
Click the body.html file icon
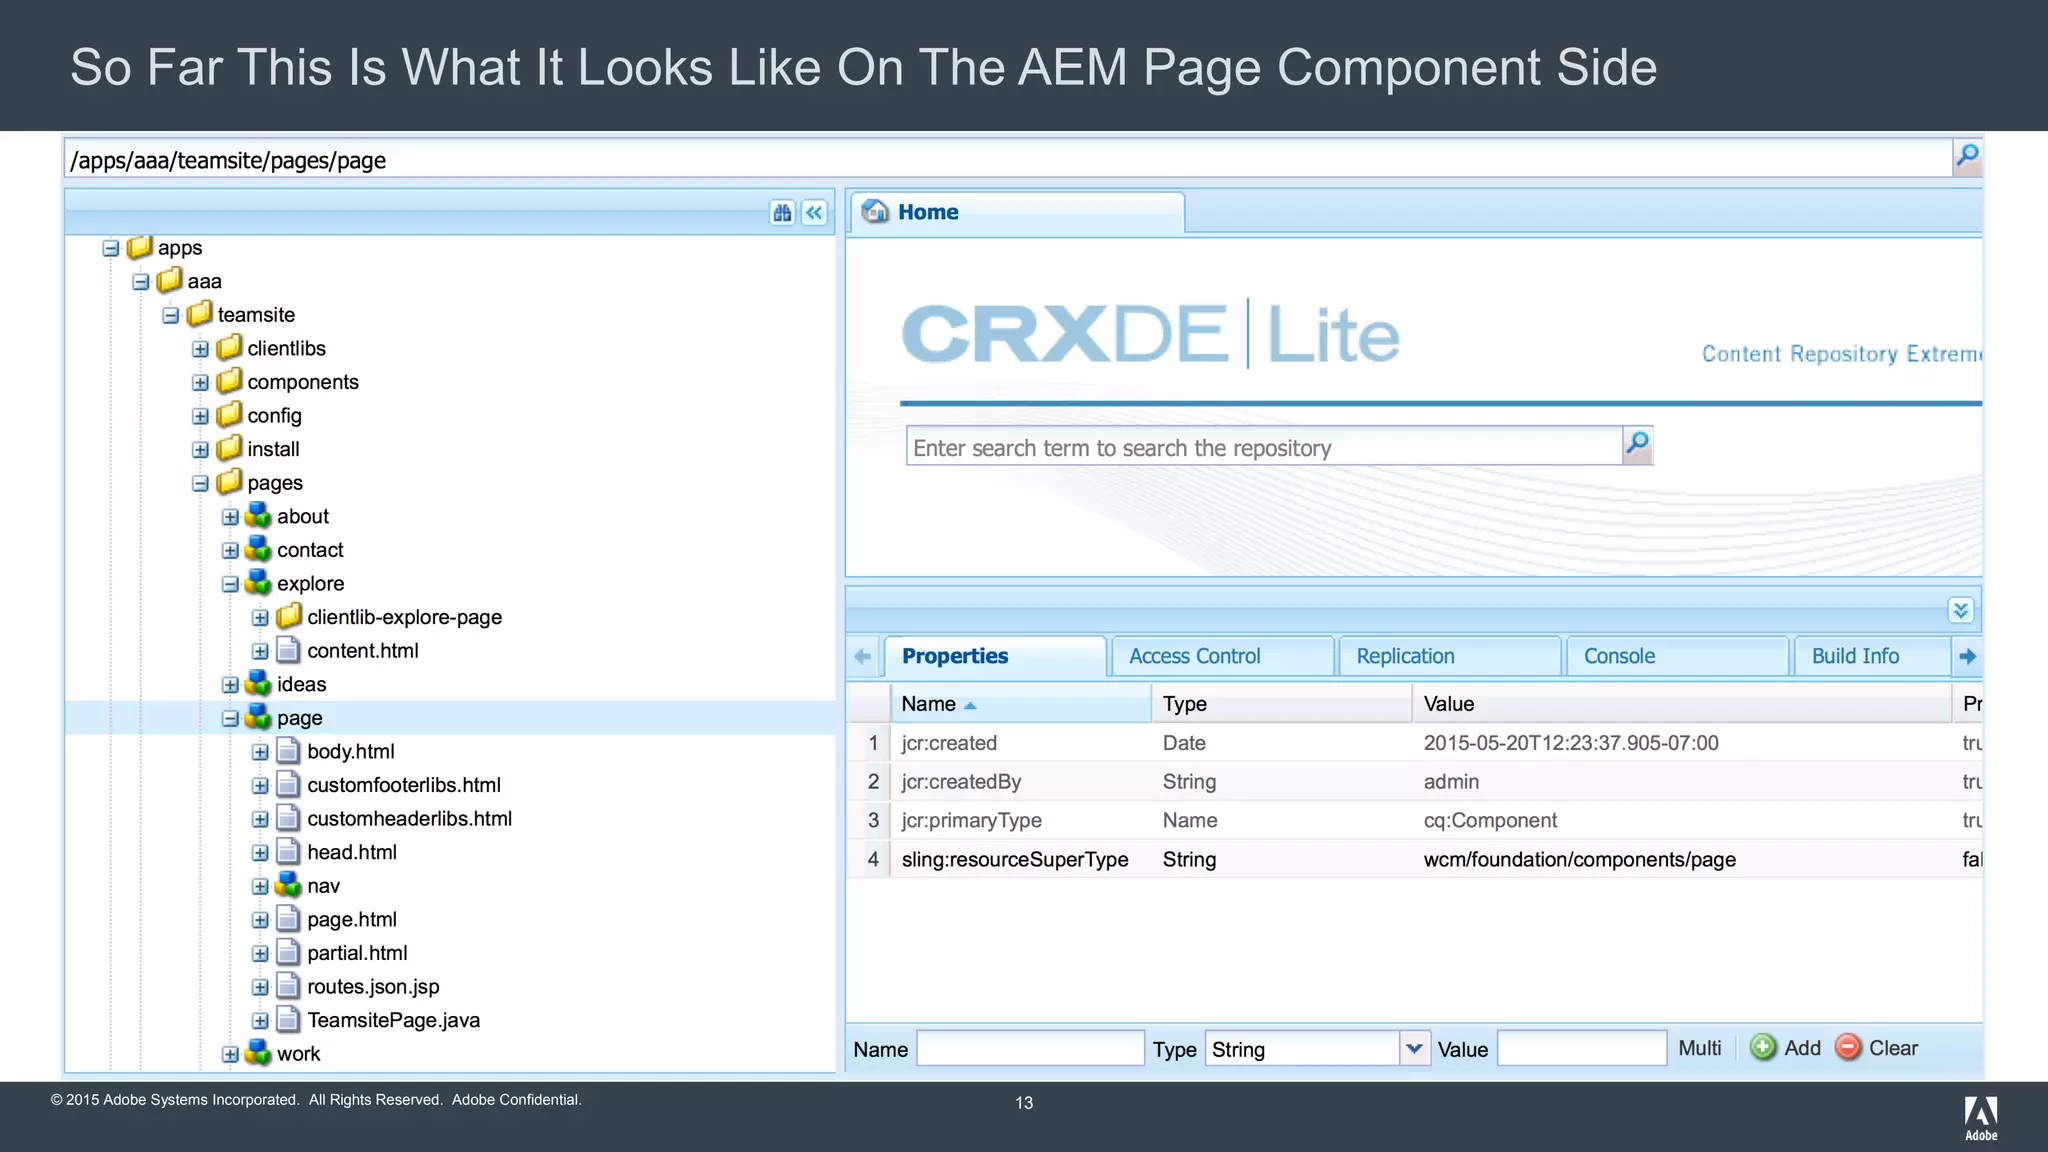point(288,751)
